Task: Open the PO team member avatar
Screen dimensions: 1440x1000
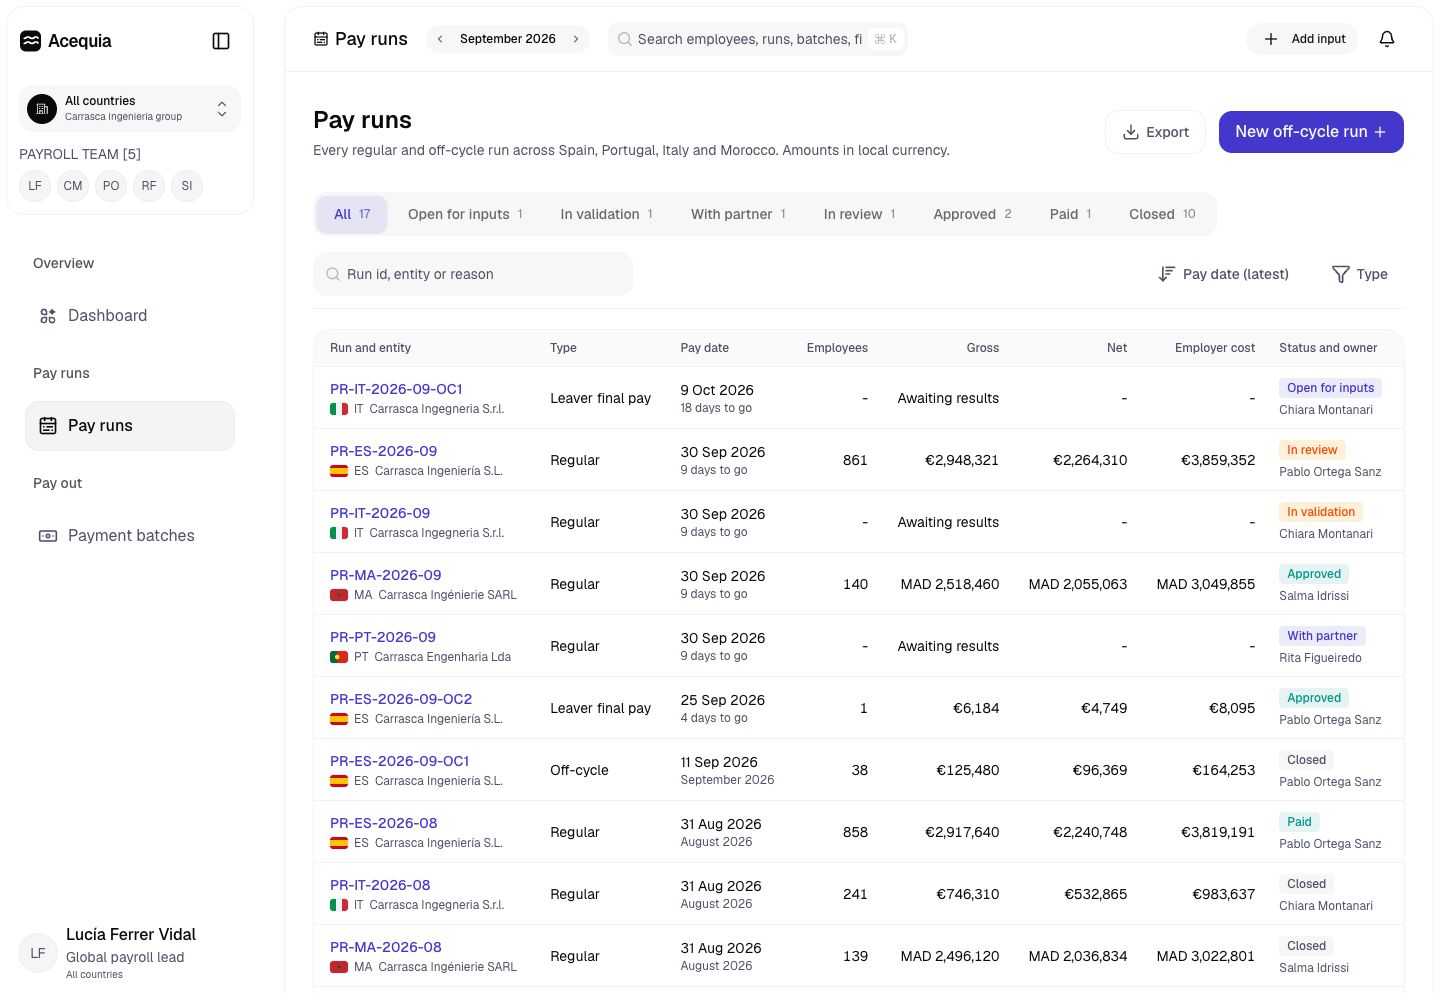Action: tap(111, 186)
